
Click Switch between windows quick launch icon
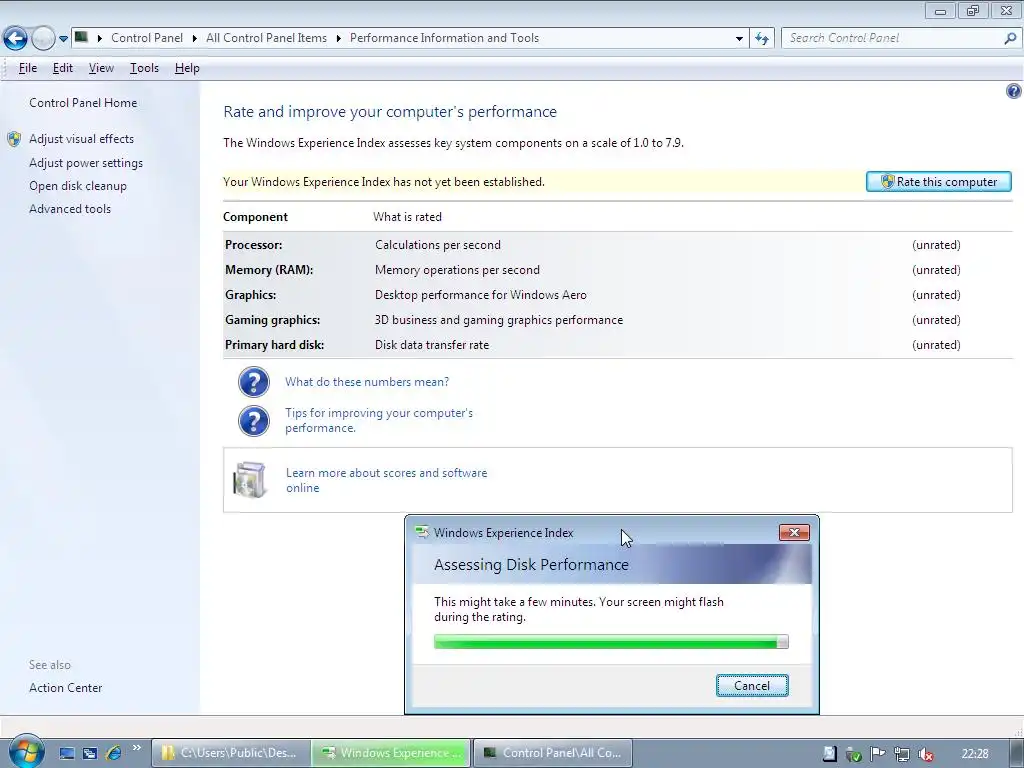click(90, 753)
